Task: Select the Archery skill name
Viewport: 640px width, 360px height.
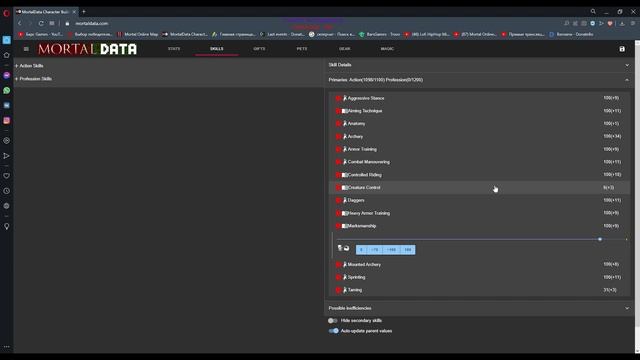Action: [355, 137]
